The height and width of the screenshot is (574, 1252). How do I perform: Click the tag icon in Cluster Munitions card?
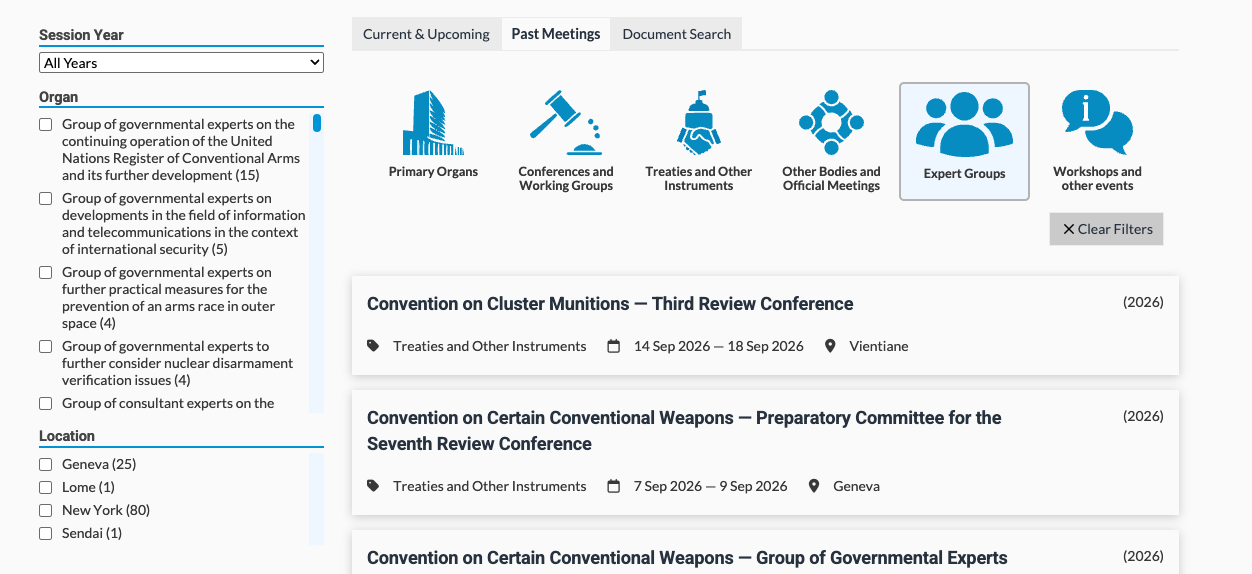tap(373, 346)
